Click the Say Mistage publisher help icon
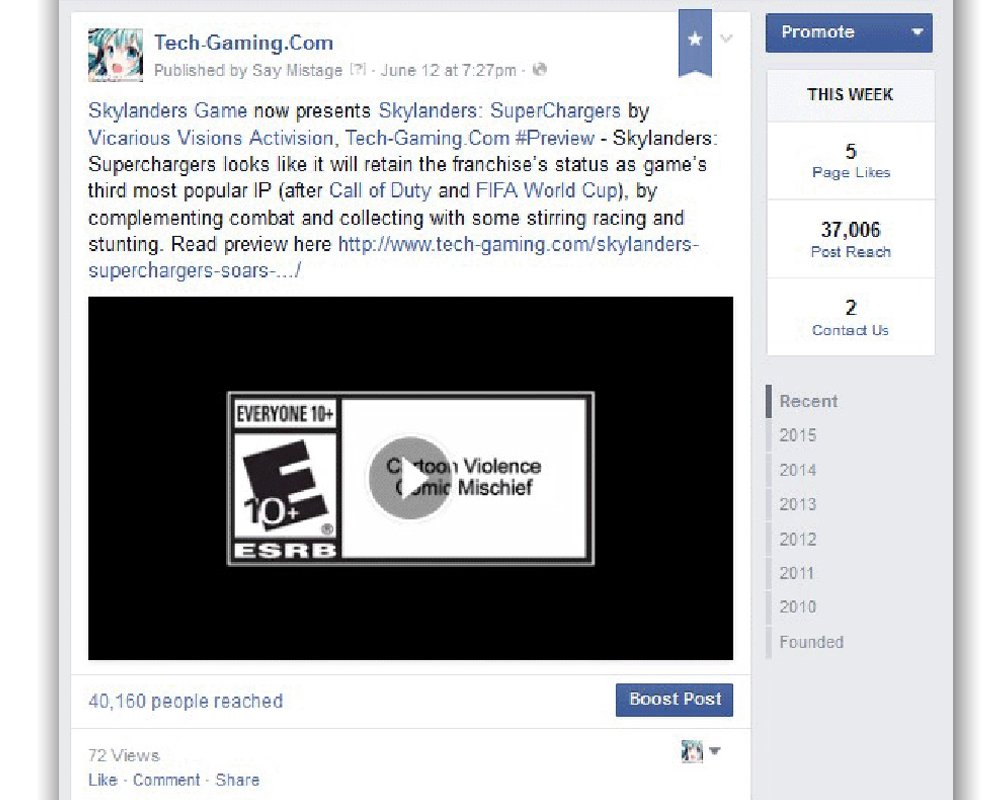Viewport: 1000px width, 800px height. pos(357,70)
